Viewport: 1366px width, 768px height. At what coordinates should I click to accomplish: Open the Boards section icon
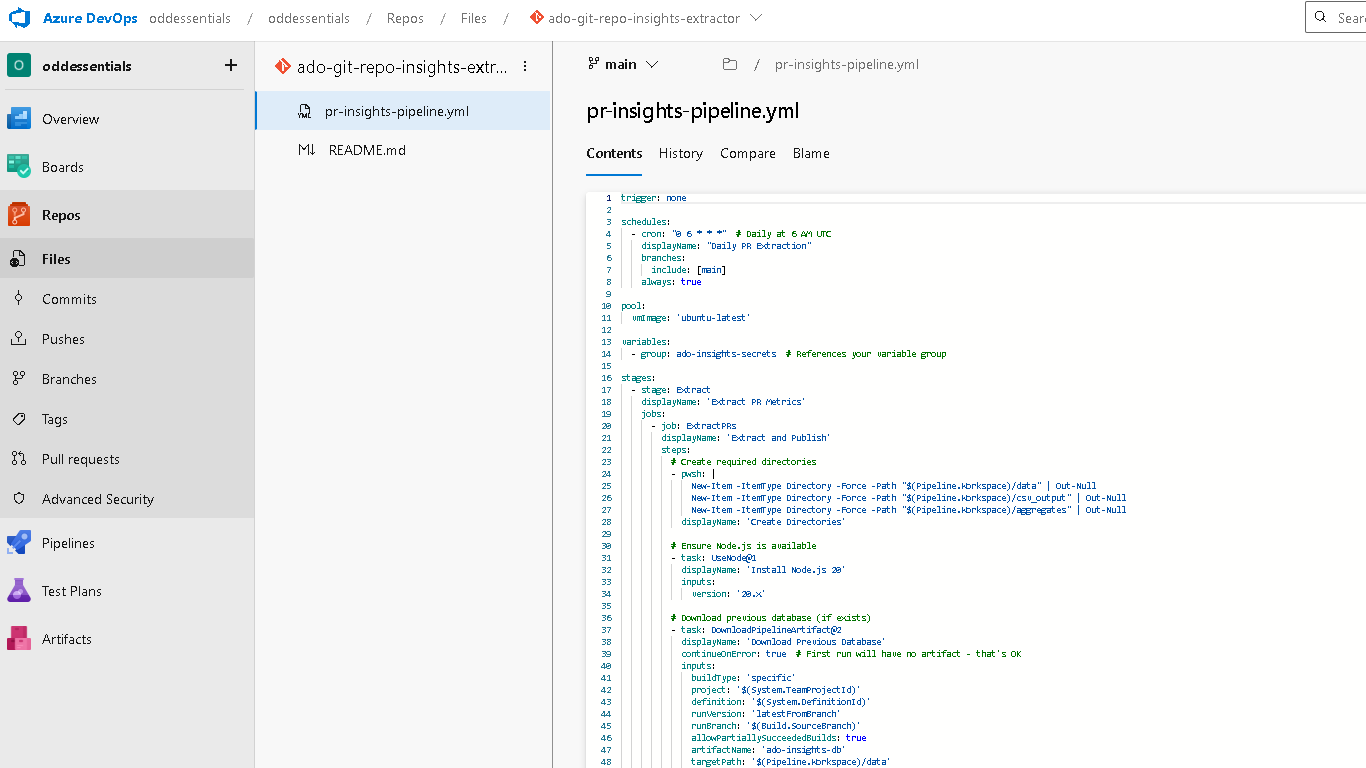click(x=19, y=167)
